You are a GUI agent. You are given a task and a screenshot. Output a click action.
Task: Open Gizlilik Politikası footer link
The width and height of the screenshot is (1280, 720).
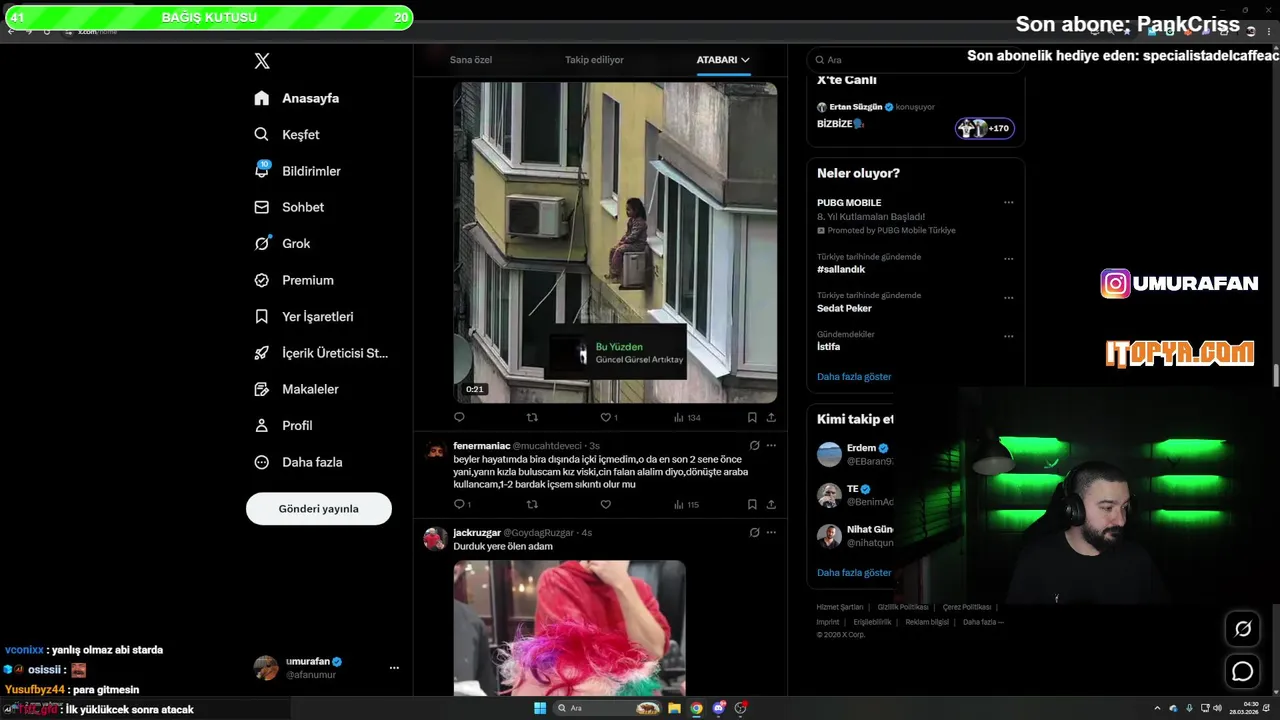coord(903,607)
